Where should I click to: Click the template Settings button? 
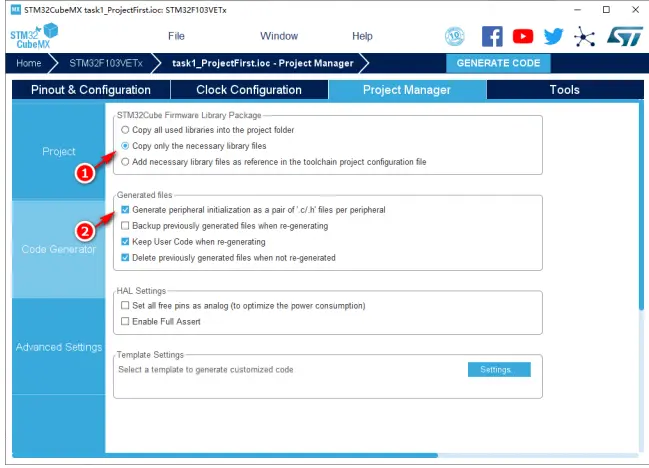[499, 370]
